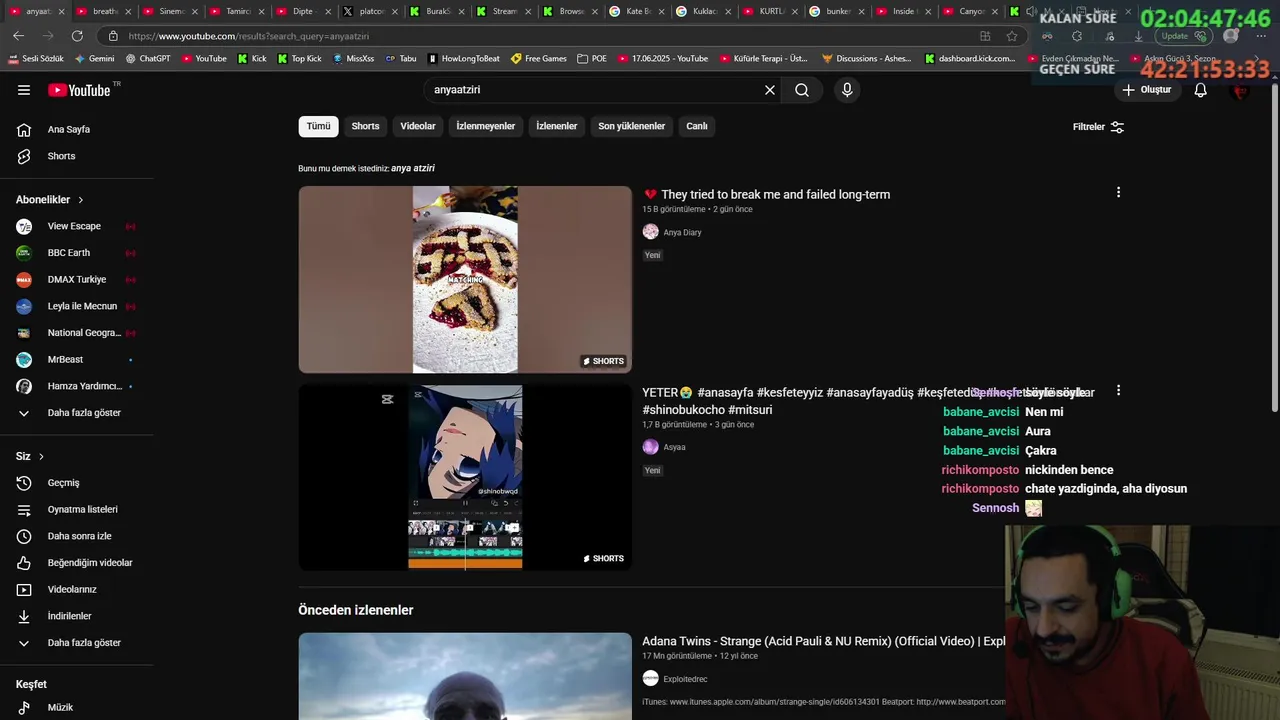
Task: Open the Free Games bookmark
Action: [538, 58]
